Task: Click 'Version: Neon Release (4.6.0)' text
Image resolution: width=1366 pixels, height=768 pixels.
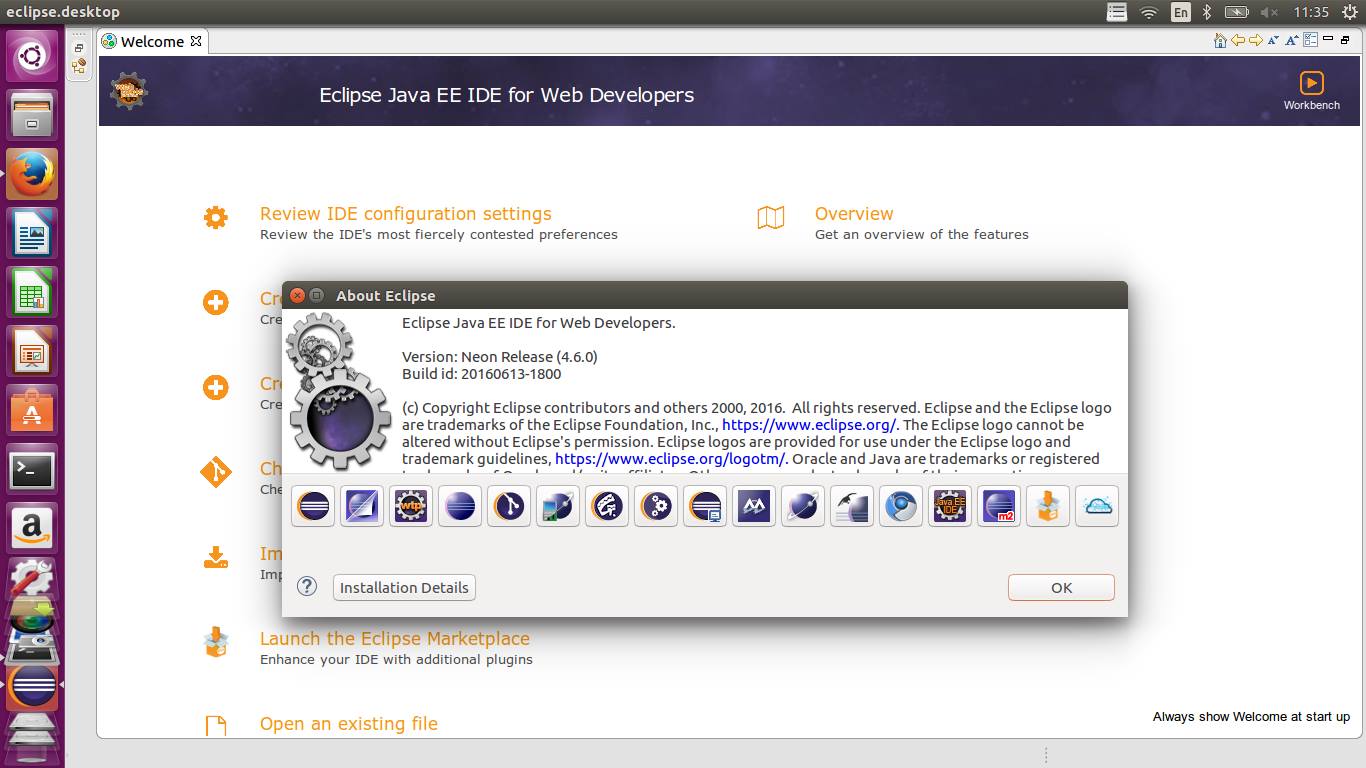Action: click(x=500, y=357)
